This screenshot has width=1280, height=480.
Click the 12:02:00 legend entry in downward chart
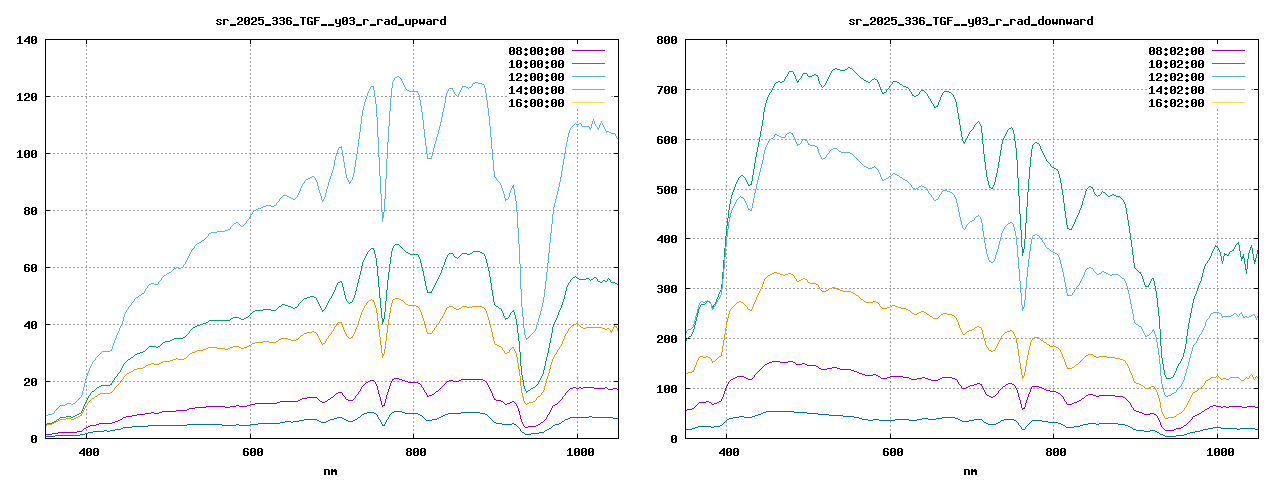tap(1176, 77)
